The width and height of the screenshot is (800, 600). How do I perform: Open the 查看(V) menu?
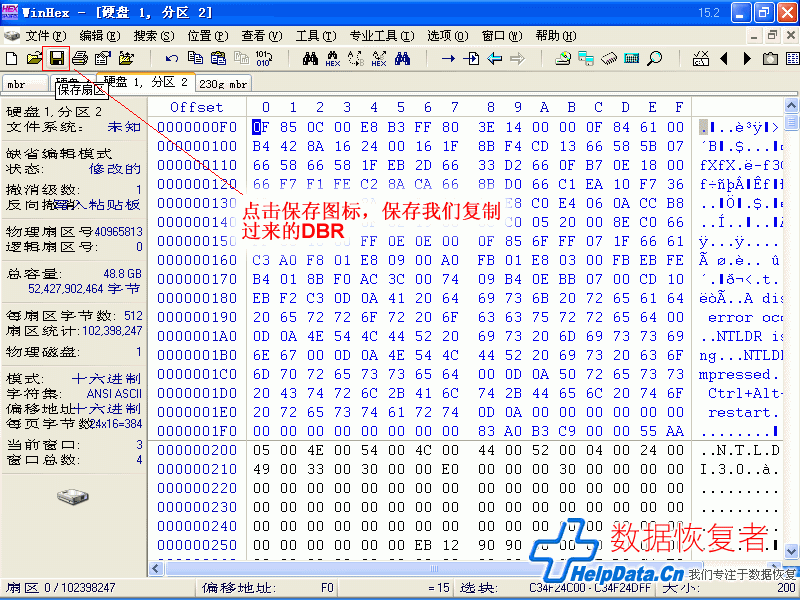click(x=262, y=36)
